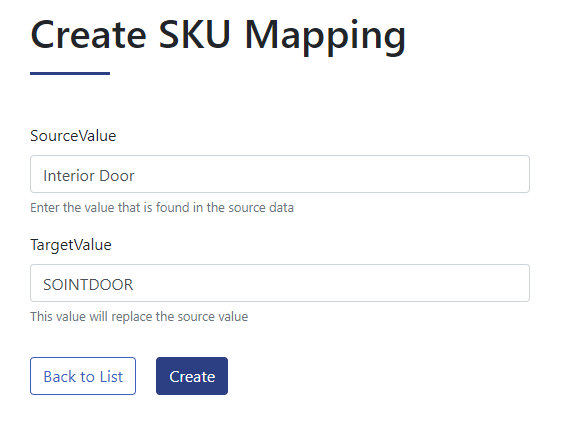Click the word 'Mapping' in the title
Image resolution: width=569 pixels, height=434 pixels.
point(325,37)
